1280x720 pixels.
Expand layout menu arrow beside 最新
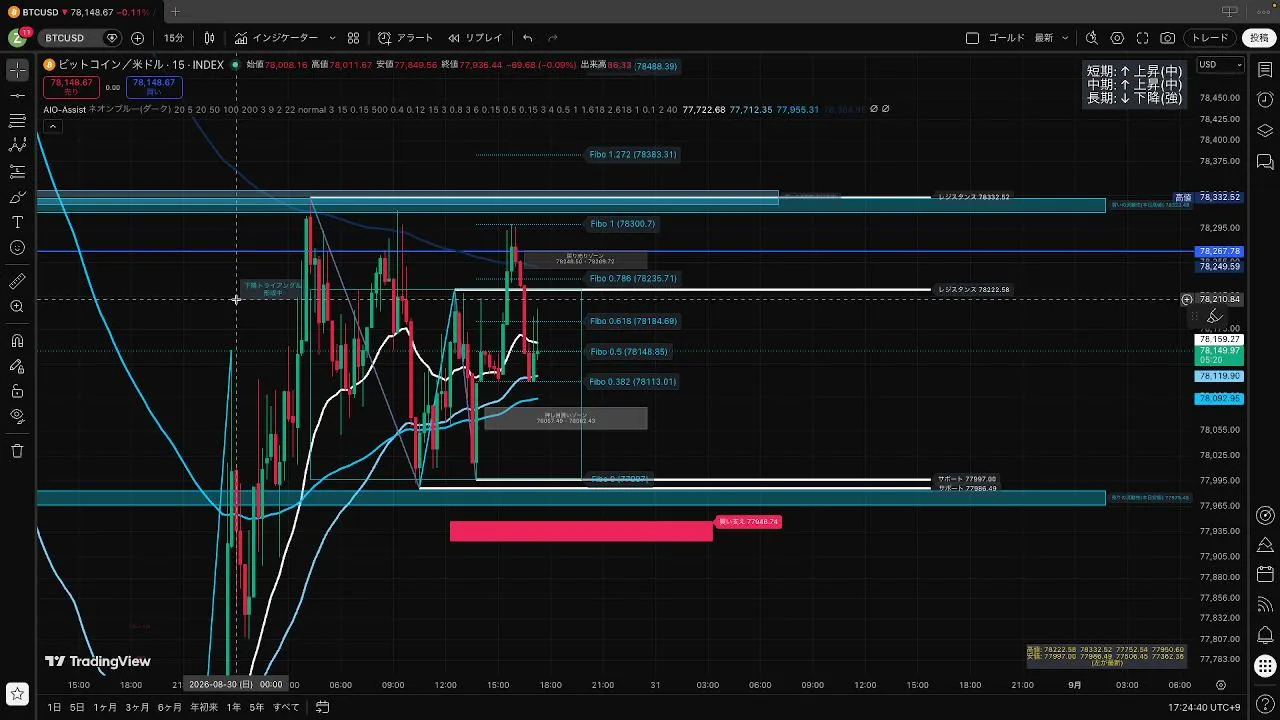1065,38
